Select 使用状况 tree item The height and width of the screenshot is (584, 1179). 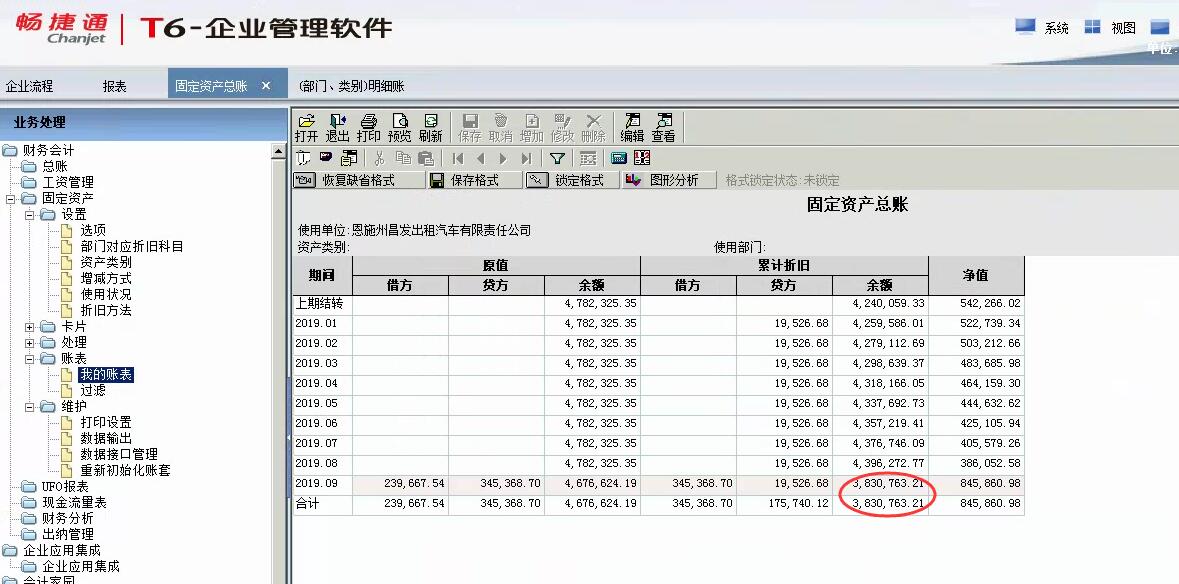pyautogui.click(x=106, y=294)
